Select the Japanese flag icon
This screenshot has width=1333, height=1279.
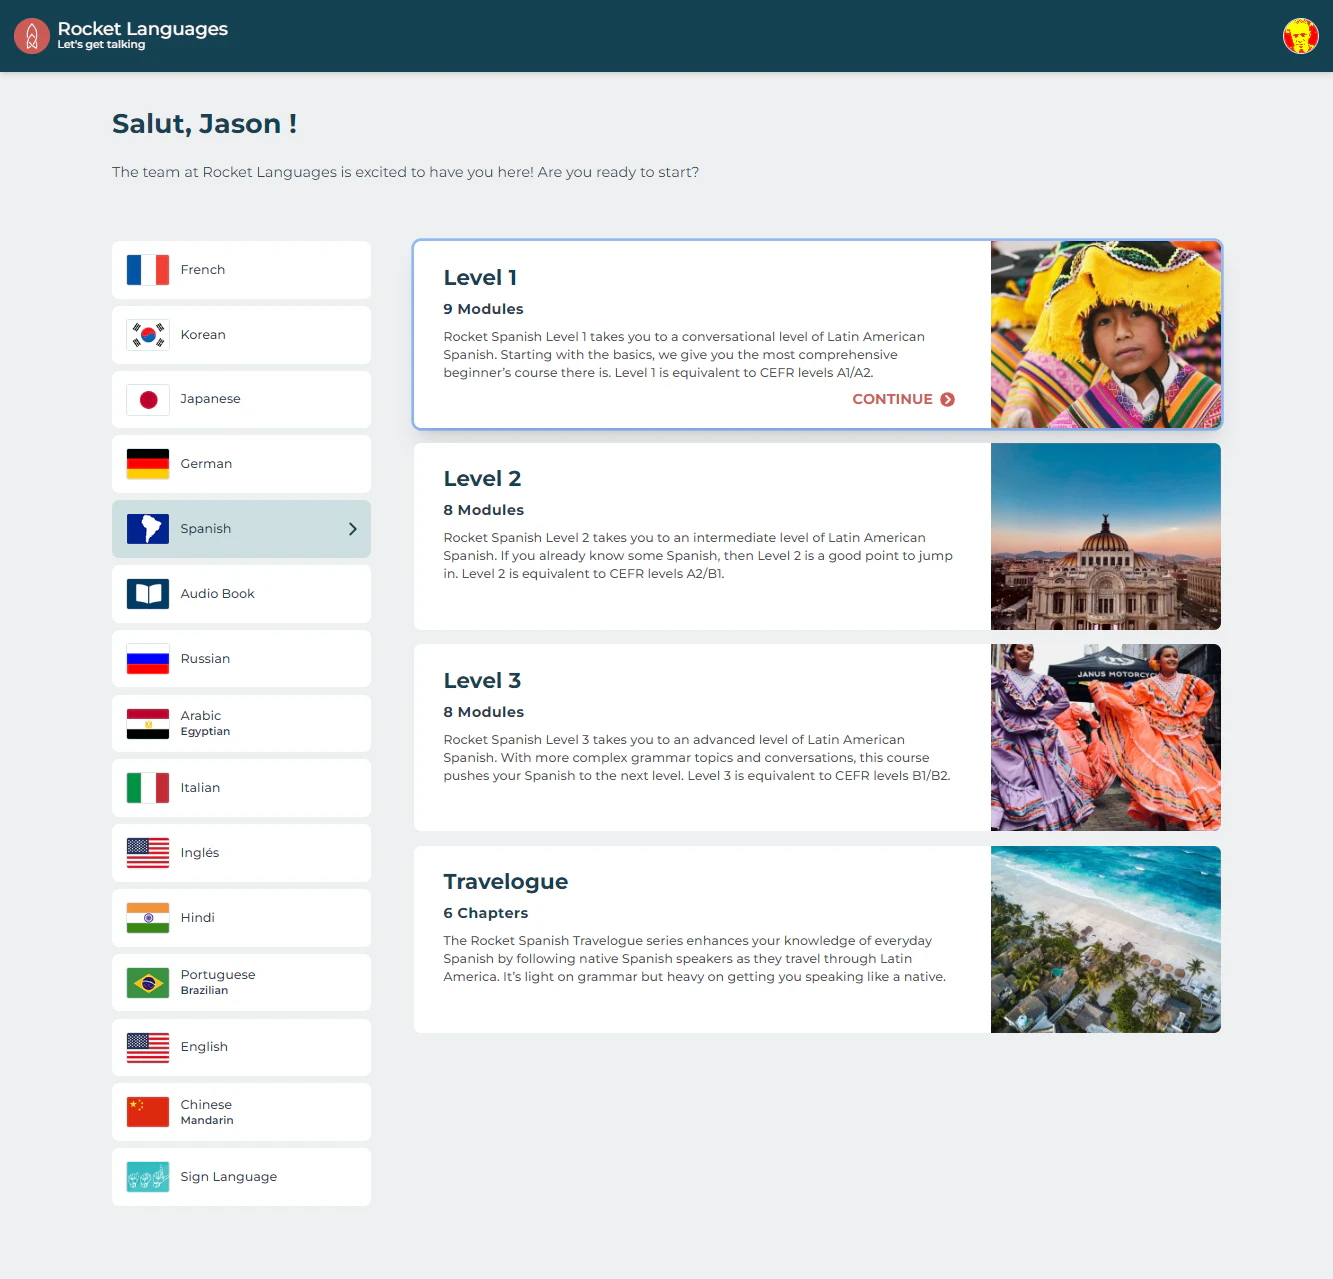(x=147, y=399)
